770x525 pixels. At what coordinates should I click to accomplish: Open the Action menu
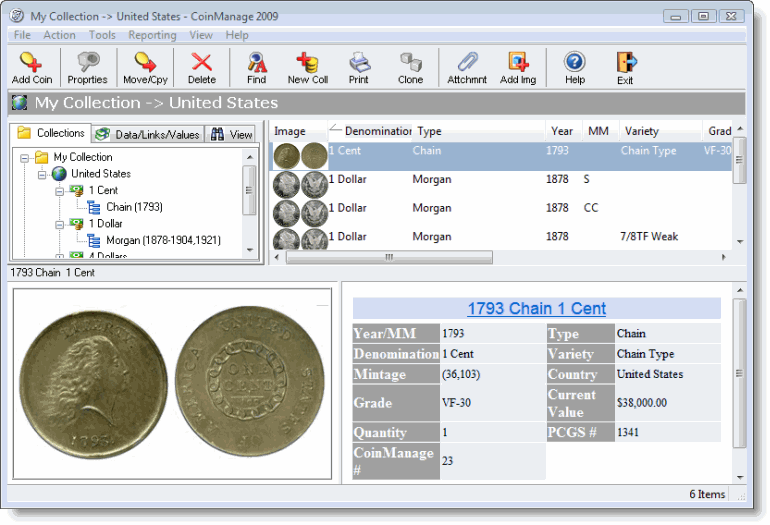pos(59,35)
